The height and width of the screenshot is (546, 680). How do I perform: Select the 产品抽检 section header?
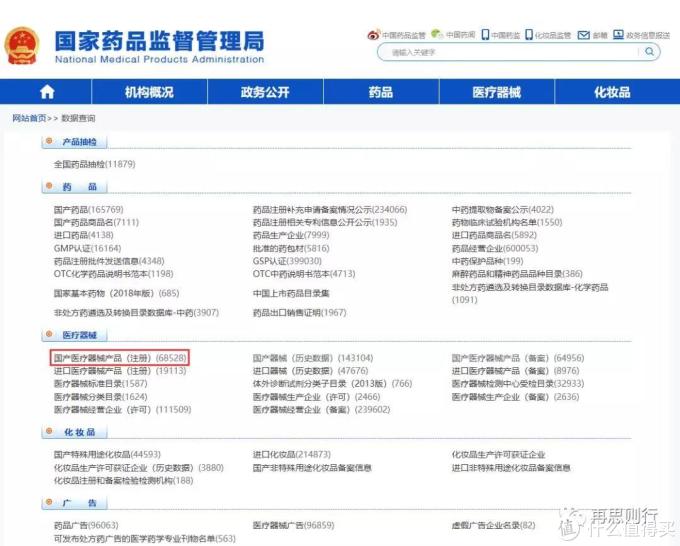click(x=74, y=142)
